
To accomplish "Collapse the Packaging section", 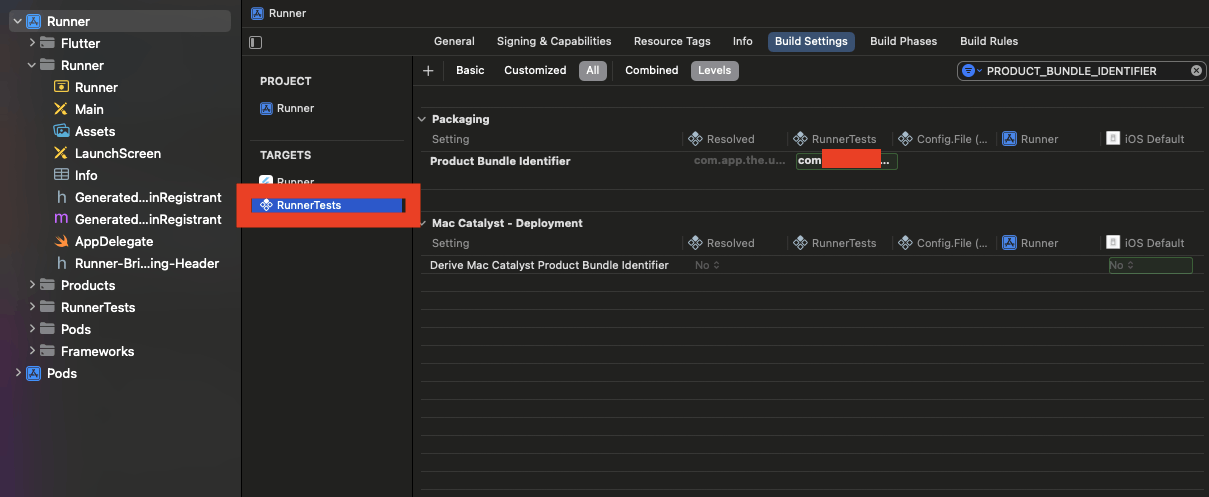I will coord(422,119).
